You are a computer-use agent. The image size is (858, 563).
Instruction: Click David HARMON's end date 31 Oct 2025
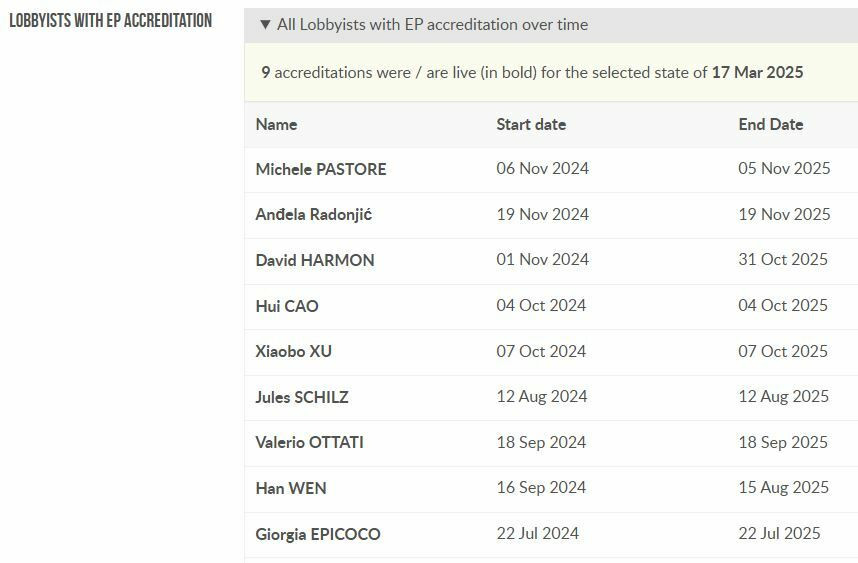(783, 260)
